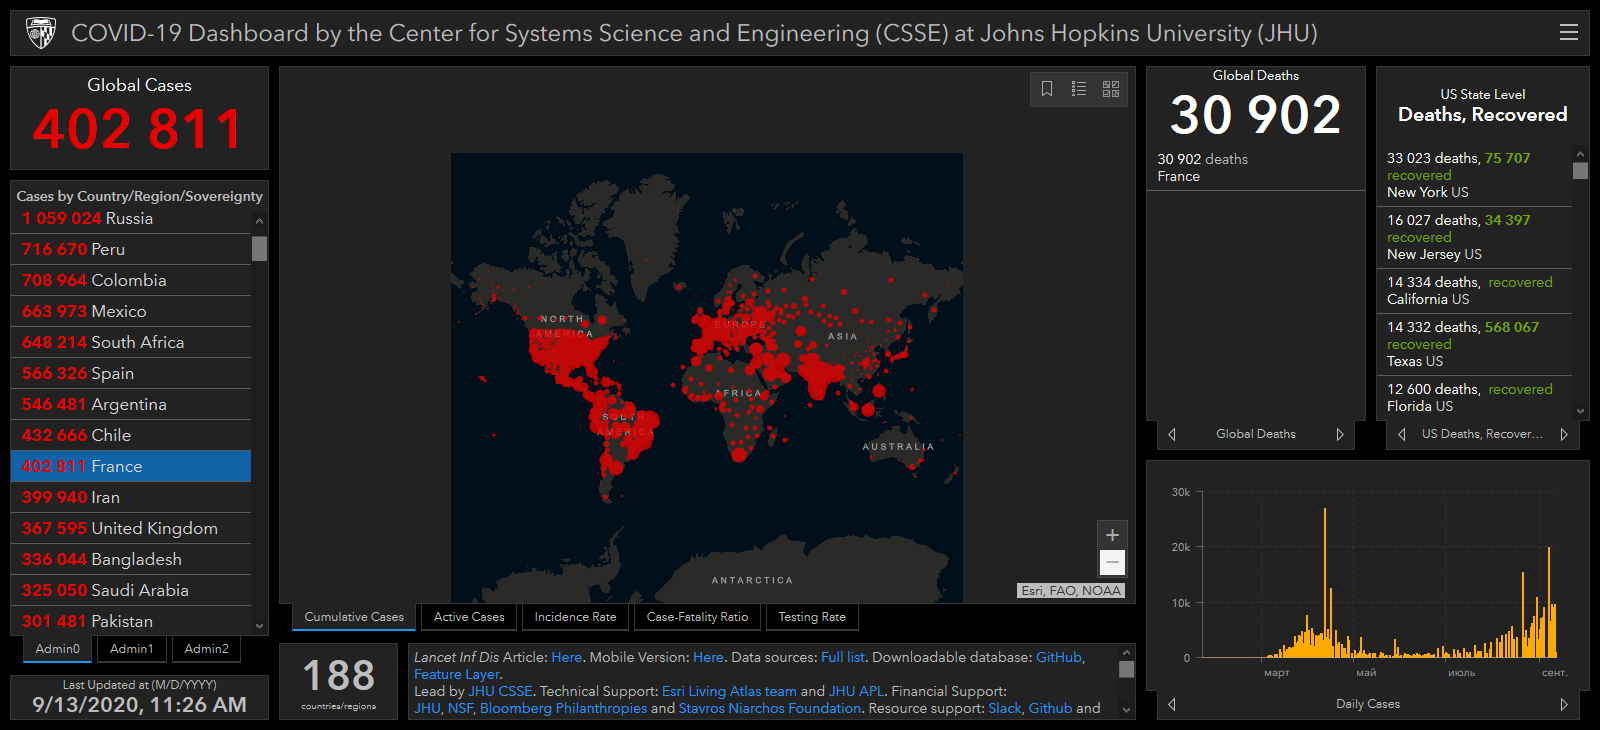Go to previous US Deaths panel arrow

[1402, 434]
